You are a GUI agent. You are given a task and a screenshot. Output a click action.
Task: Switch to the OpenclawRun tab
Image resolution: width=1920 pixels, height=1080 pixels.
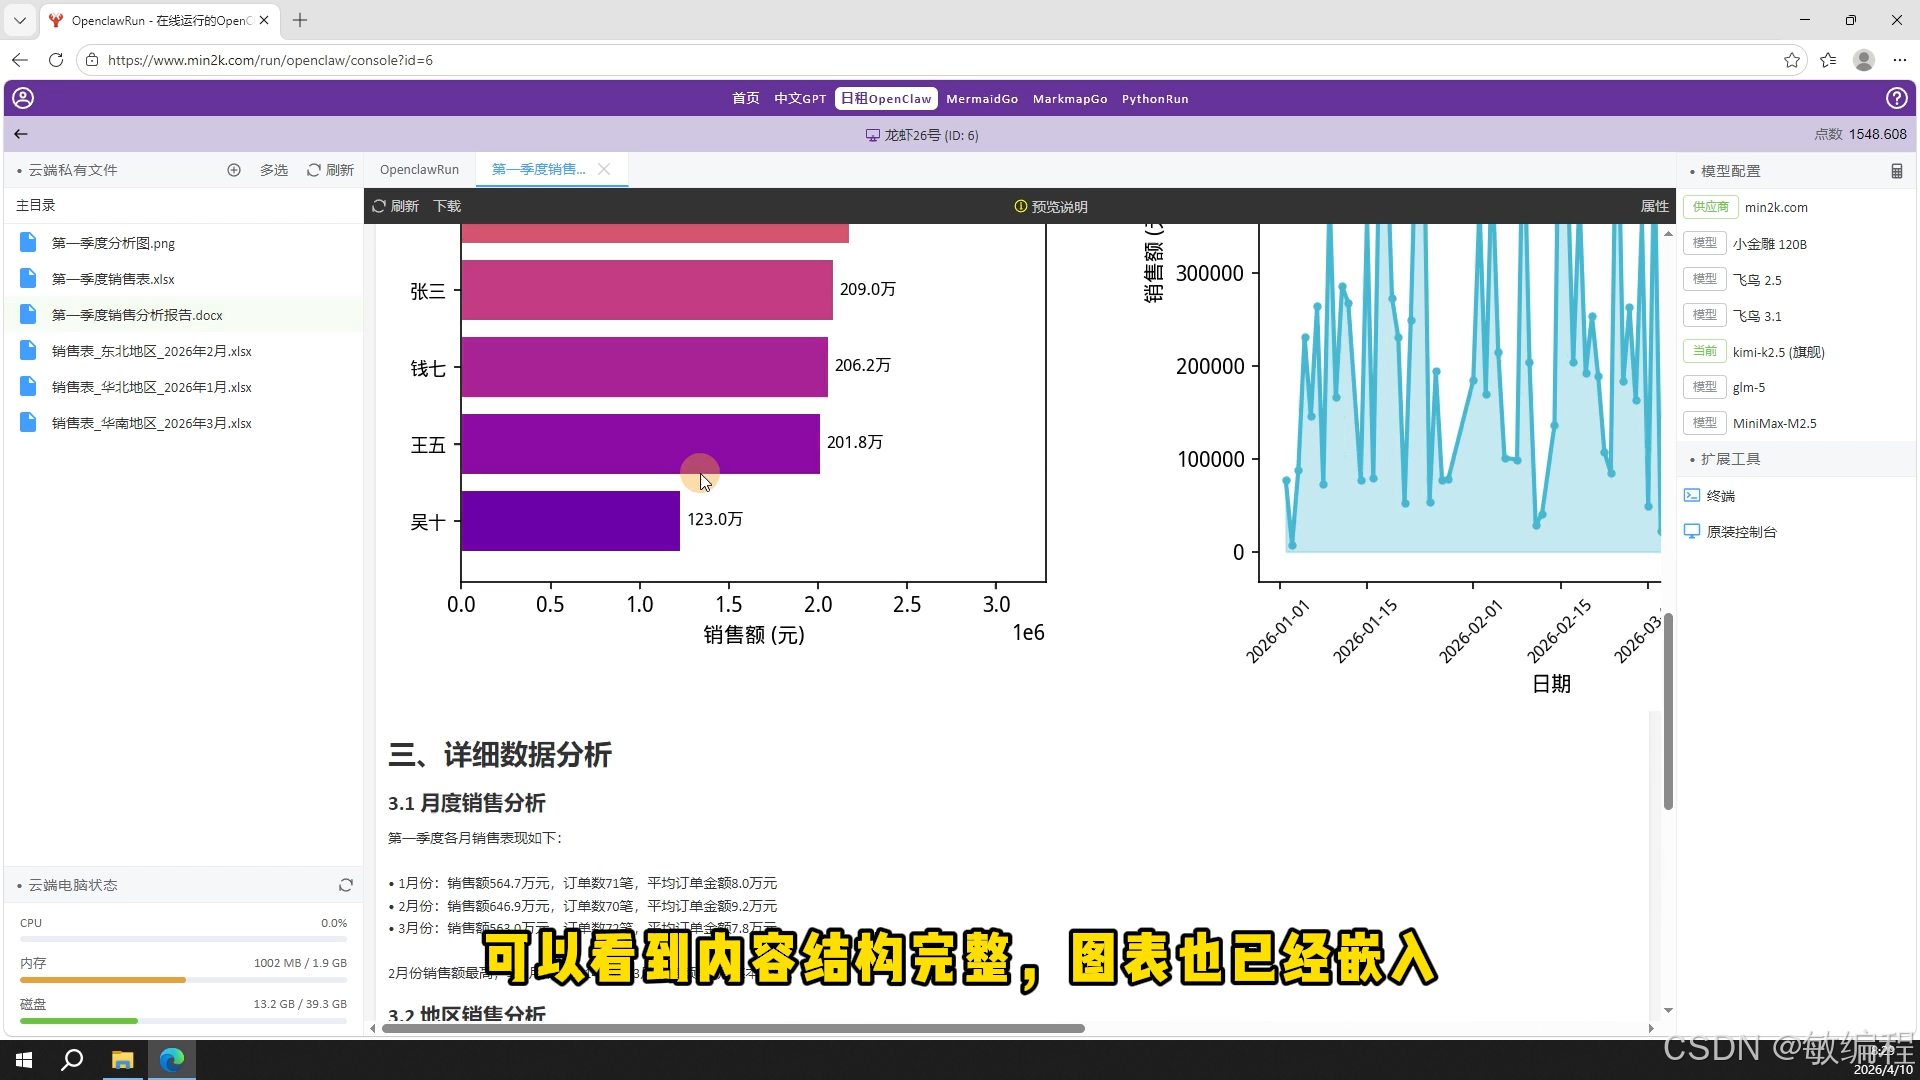click(x=419, y=169)
